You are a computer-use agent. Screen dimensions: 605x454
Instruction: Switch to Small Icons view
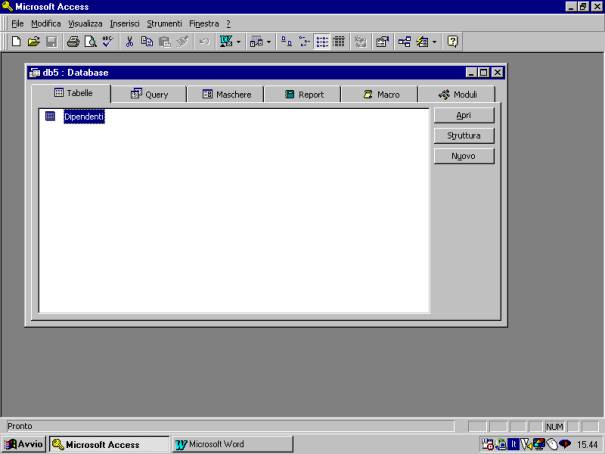pyautogui.click(x=304, y=41)
